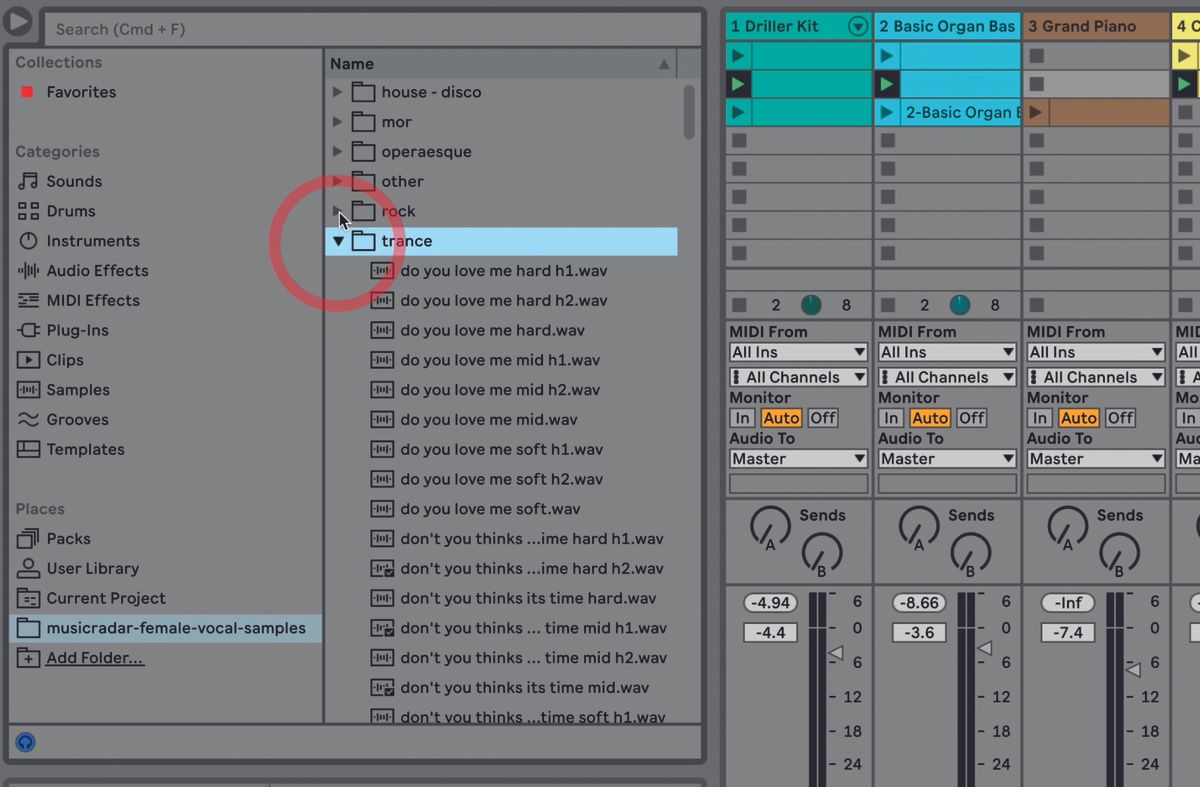Viewport: 1200px width, 787px height.
Task: Click Basic Organ Bass clip stop button
Action: pyautogui.click(x=887, y=305)
